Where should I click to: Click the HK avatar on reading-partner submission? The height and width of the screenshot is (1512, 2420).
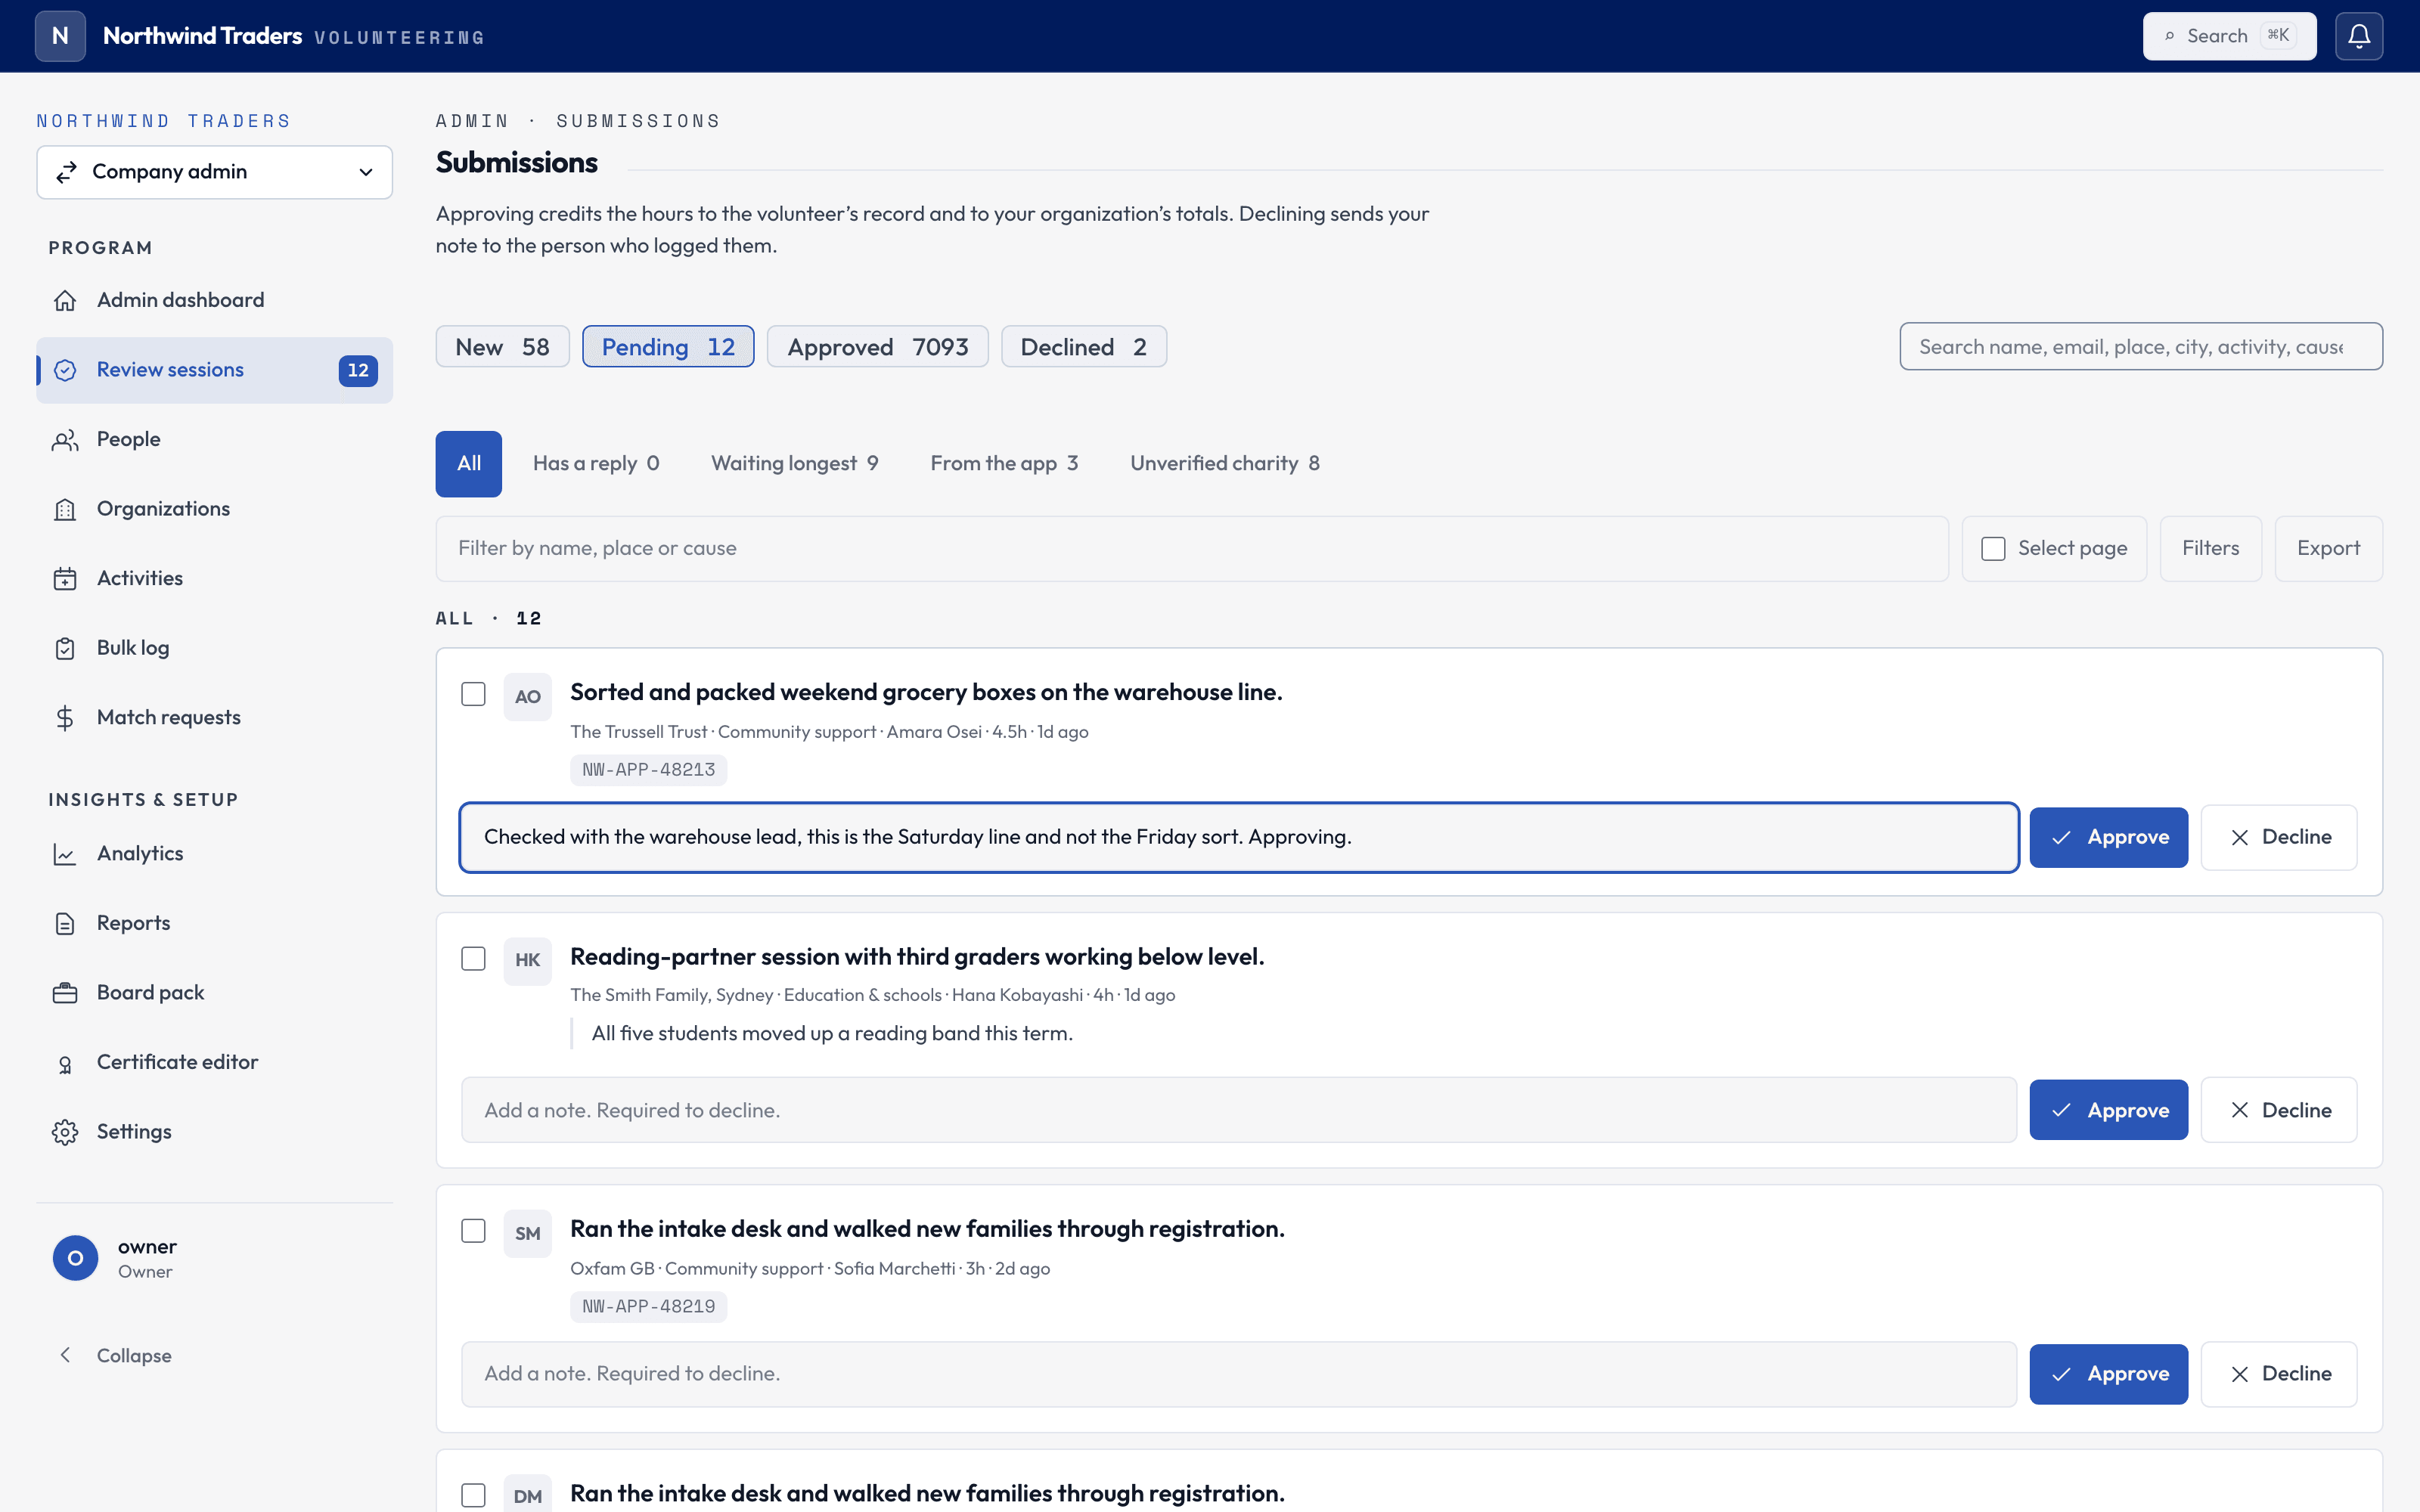pos(527,960)
